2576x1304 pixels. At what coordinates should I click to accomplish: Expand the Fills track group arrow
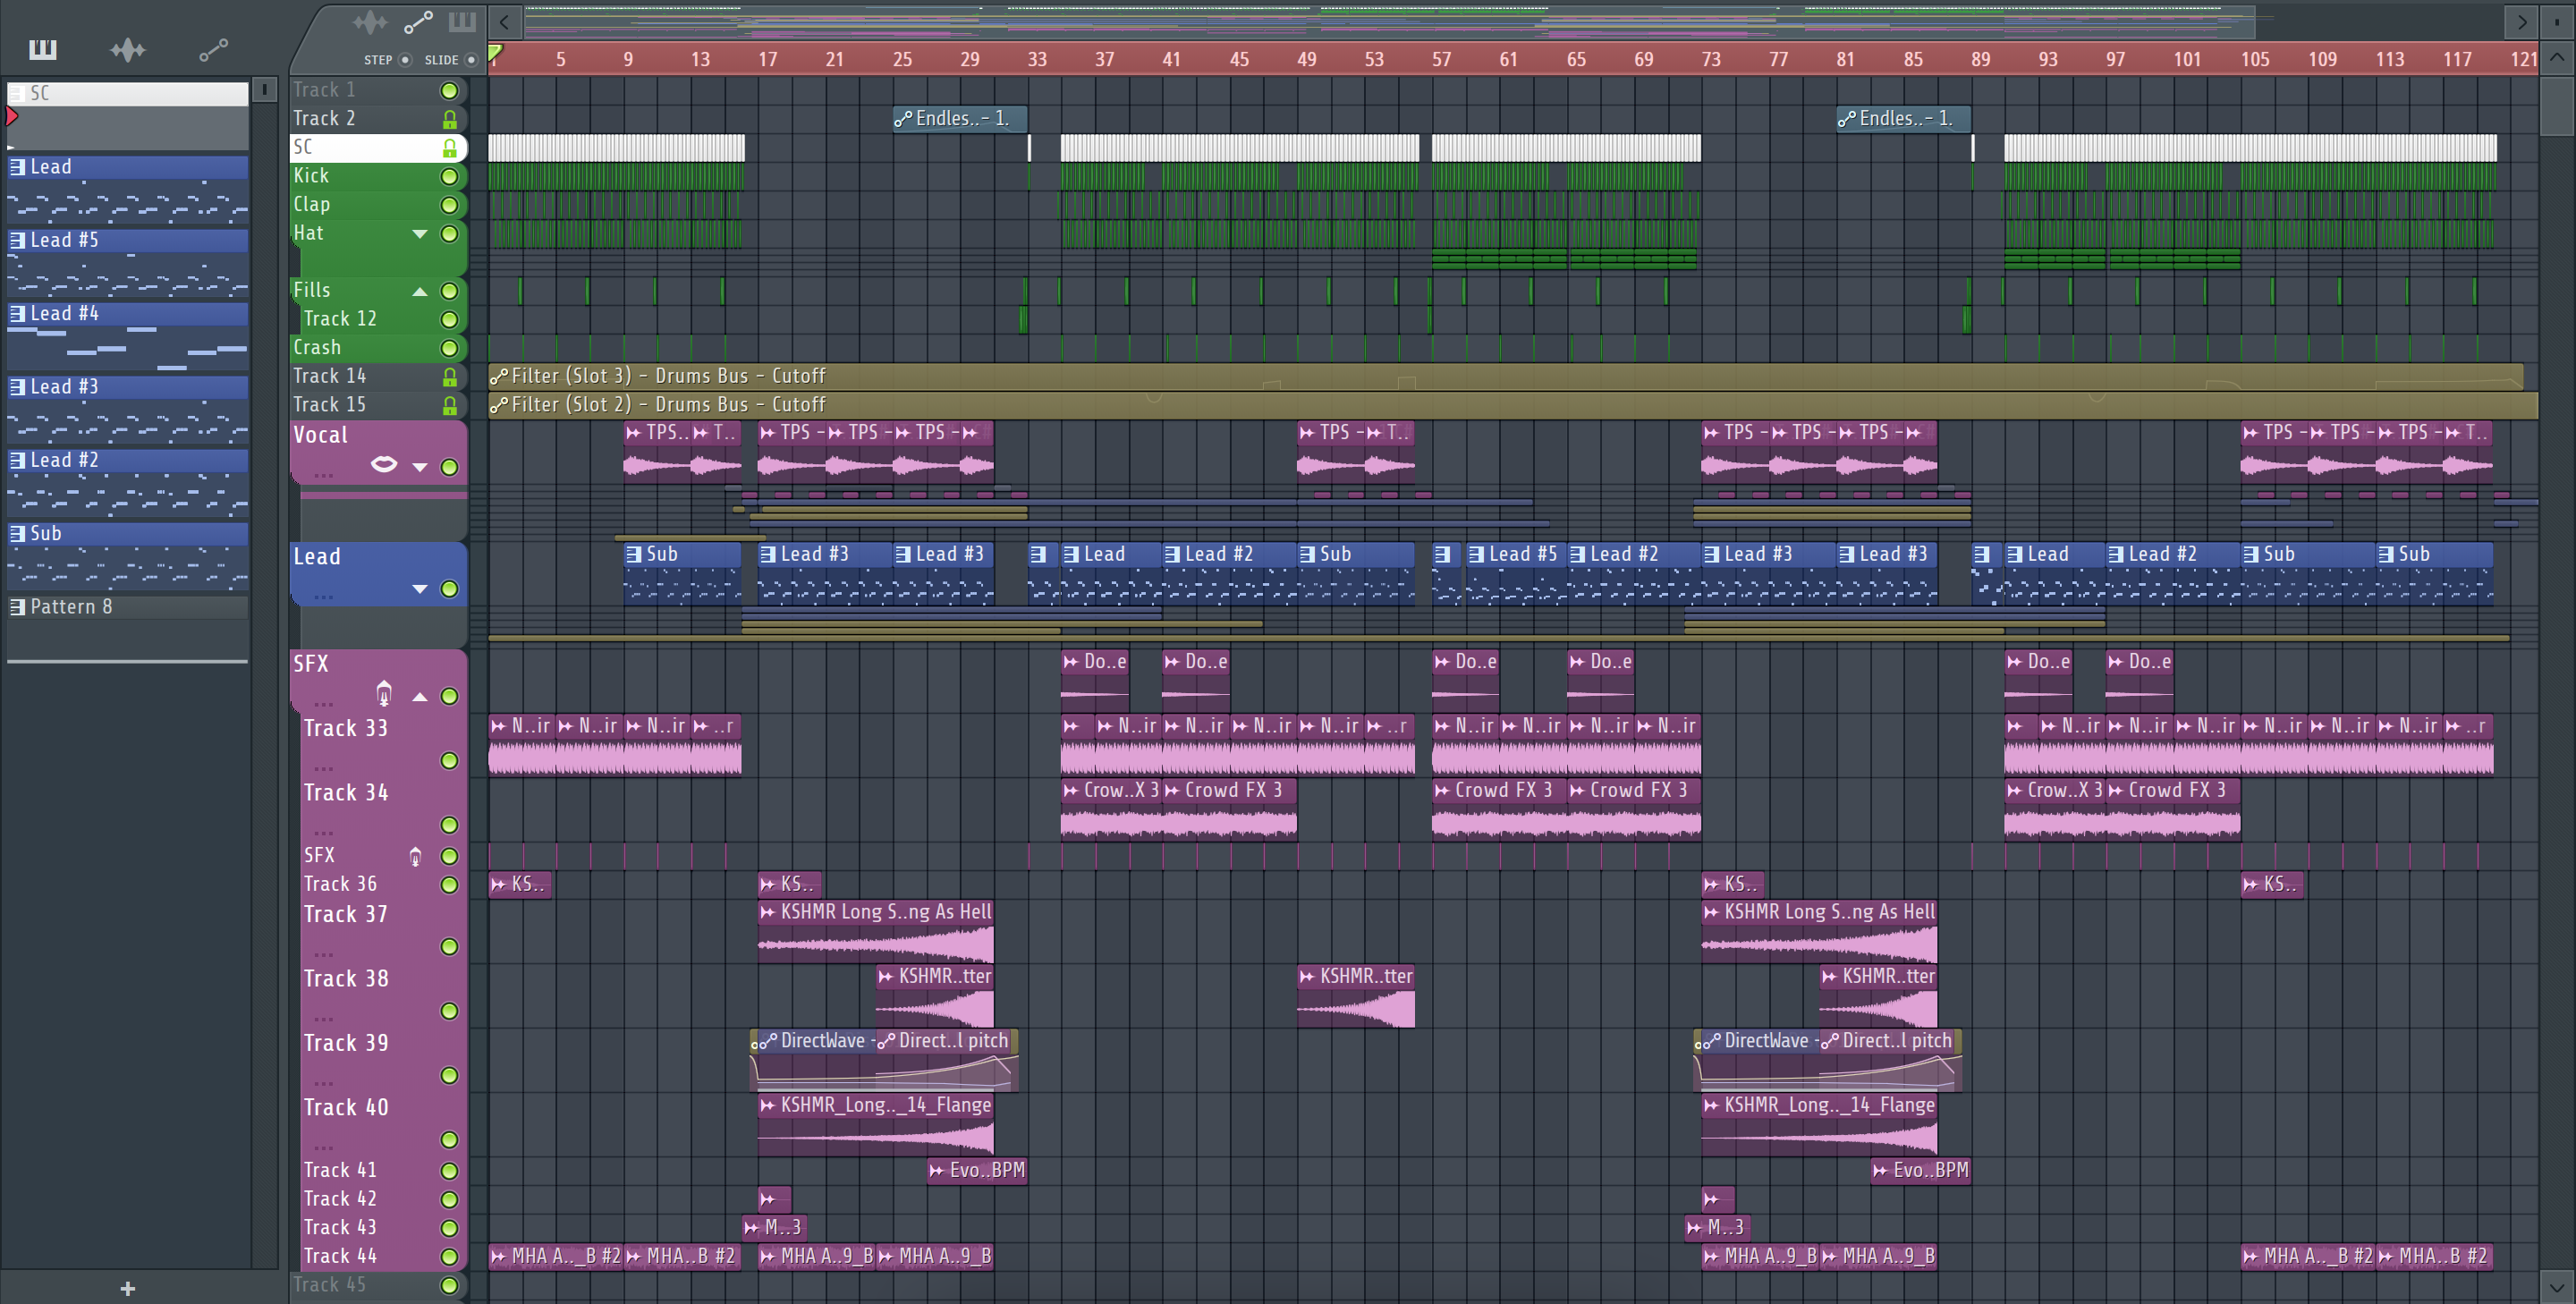[x=420, y=291]
